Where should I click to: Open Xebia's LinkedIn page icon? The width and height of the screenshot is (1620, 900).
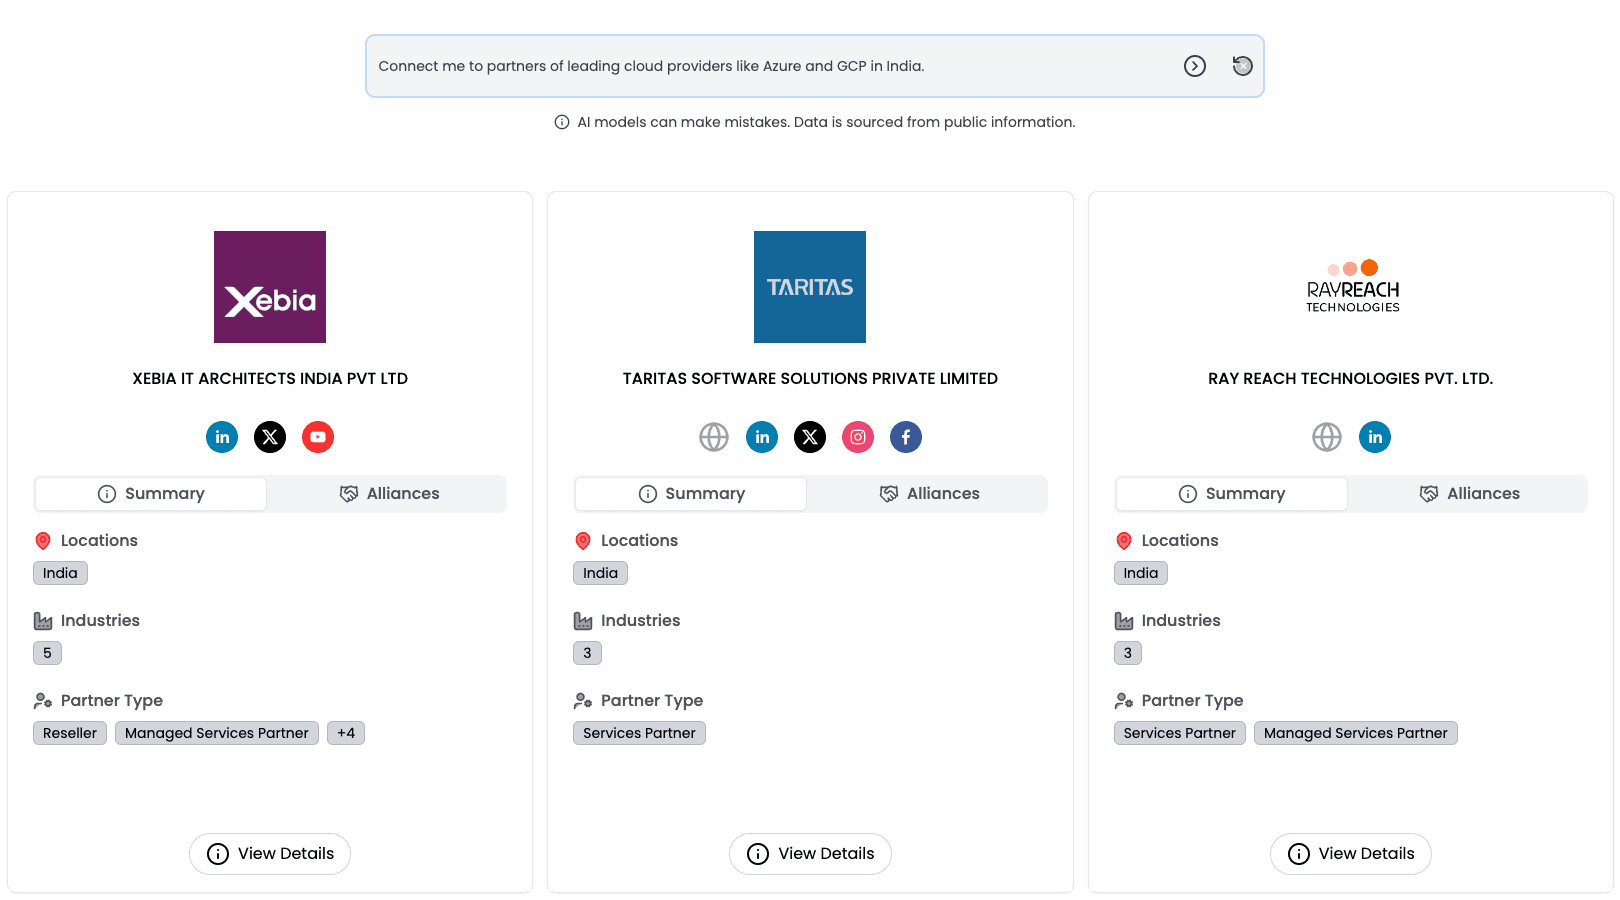click(222, 437)
